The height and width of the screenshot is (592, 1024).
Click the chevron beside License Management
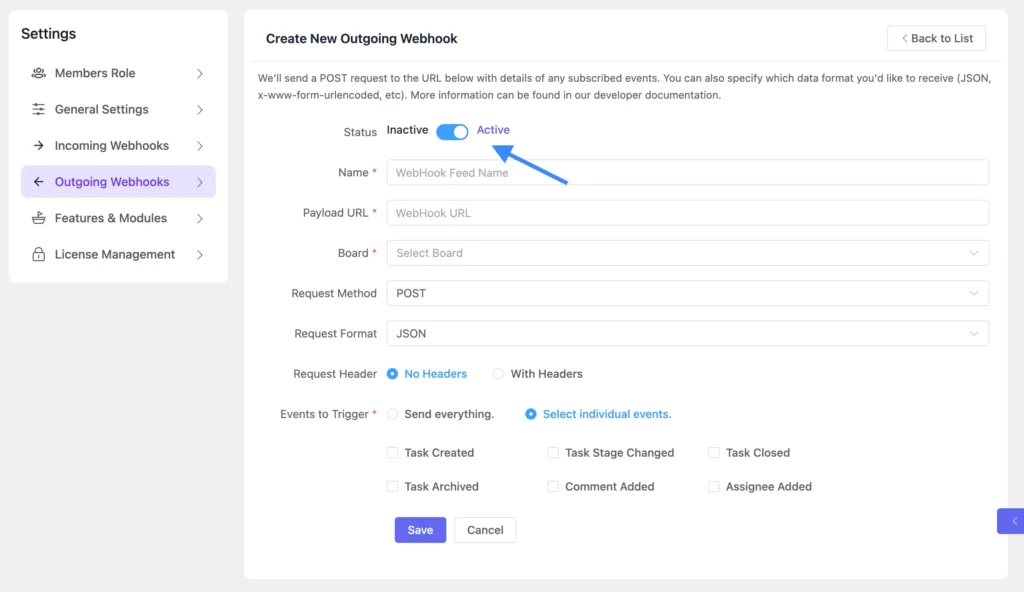coord(200,254)
